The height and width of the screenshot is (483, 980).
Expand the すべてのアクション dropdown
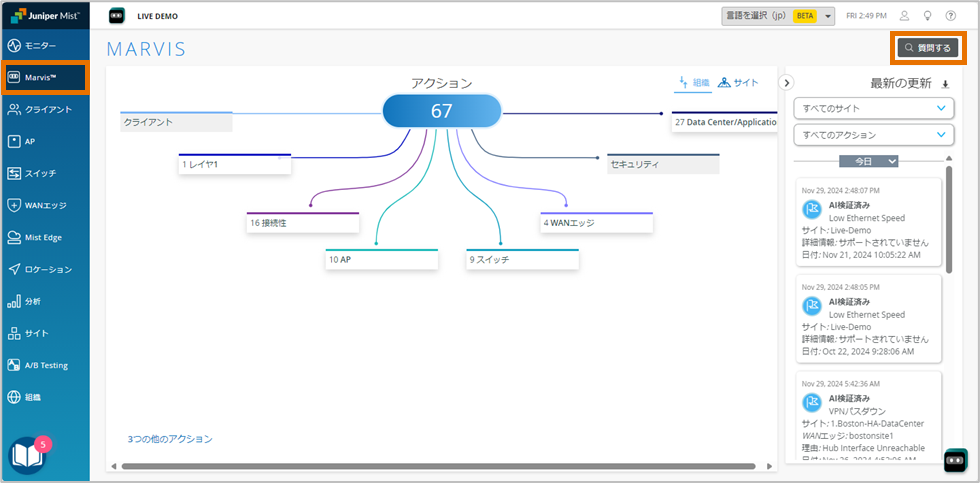click(x=873, y=135)
